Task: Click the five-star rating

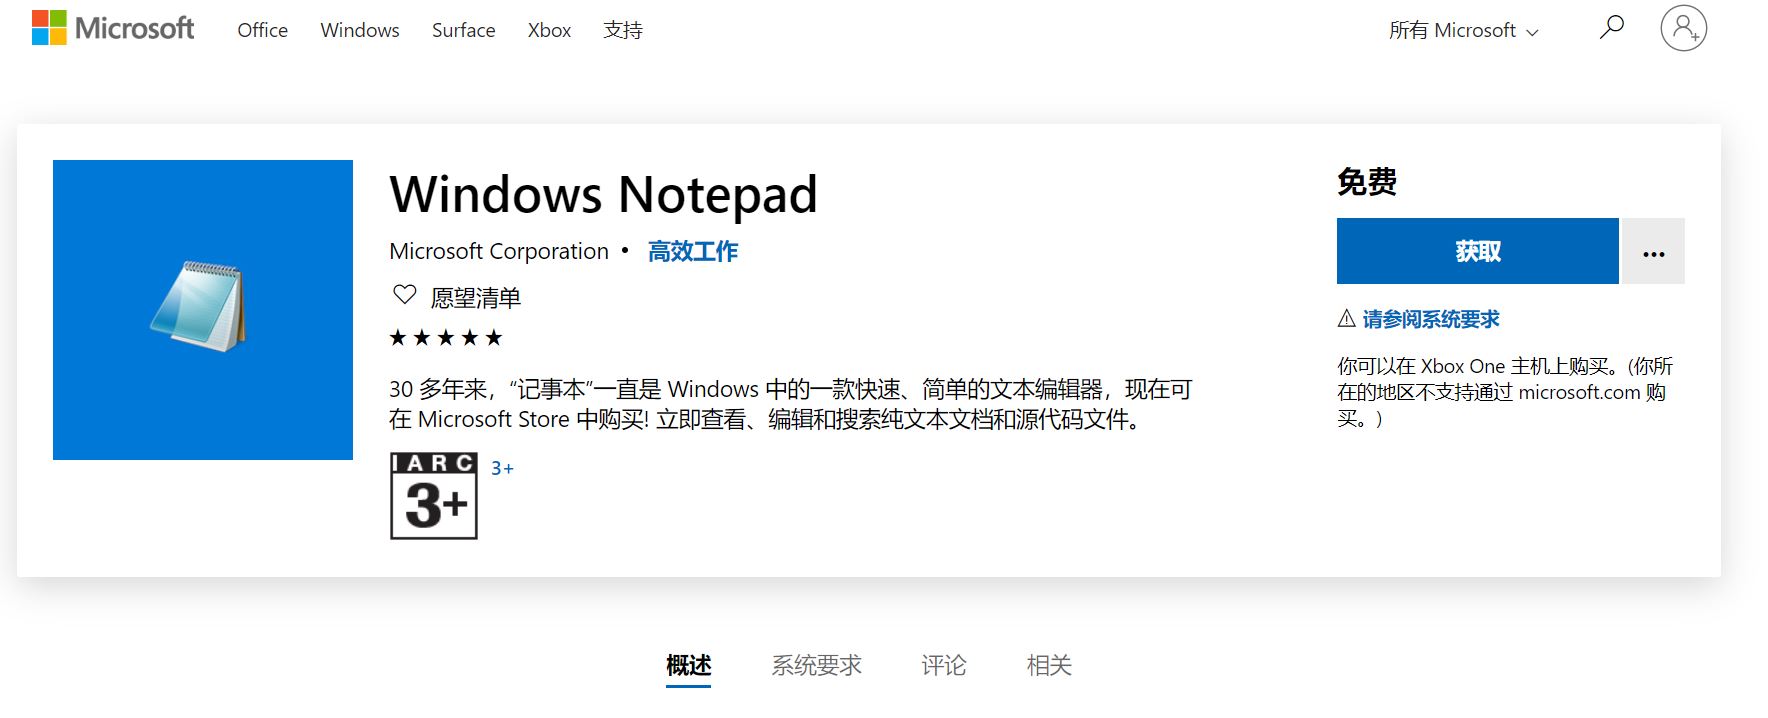Action: [446, 338]
